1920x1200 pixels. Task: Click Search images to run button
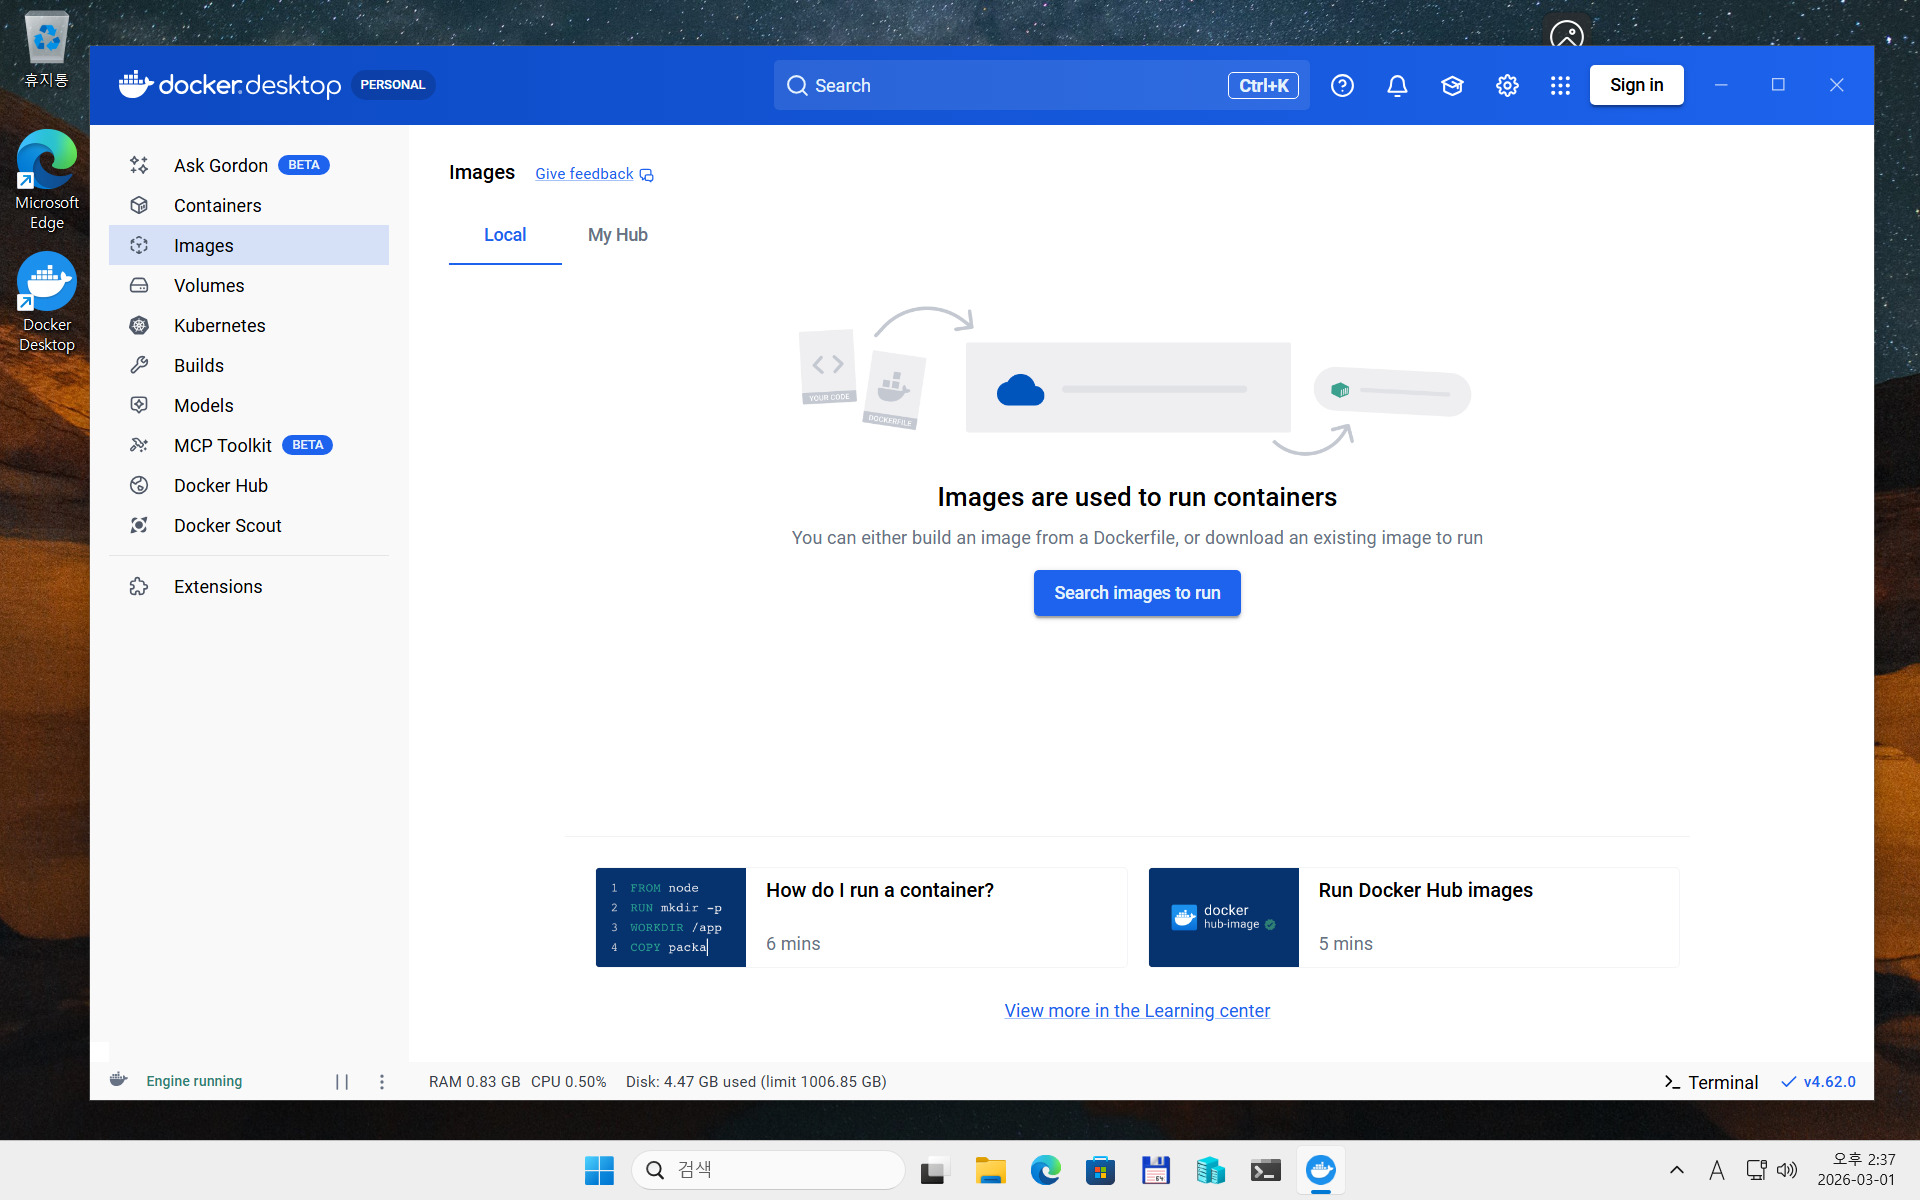(1137, 593)
